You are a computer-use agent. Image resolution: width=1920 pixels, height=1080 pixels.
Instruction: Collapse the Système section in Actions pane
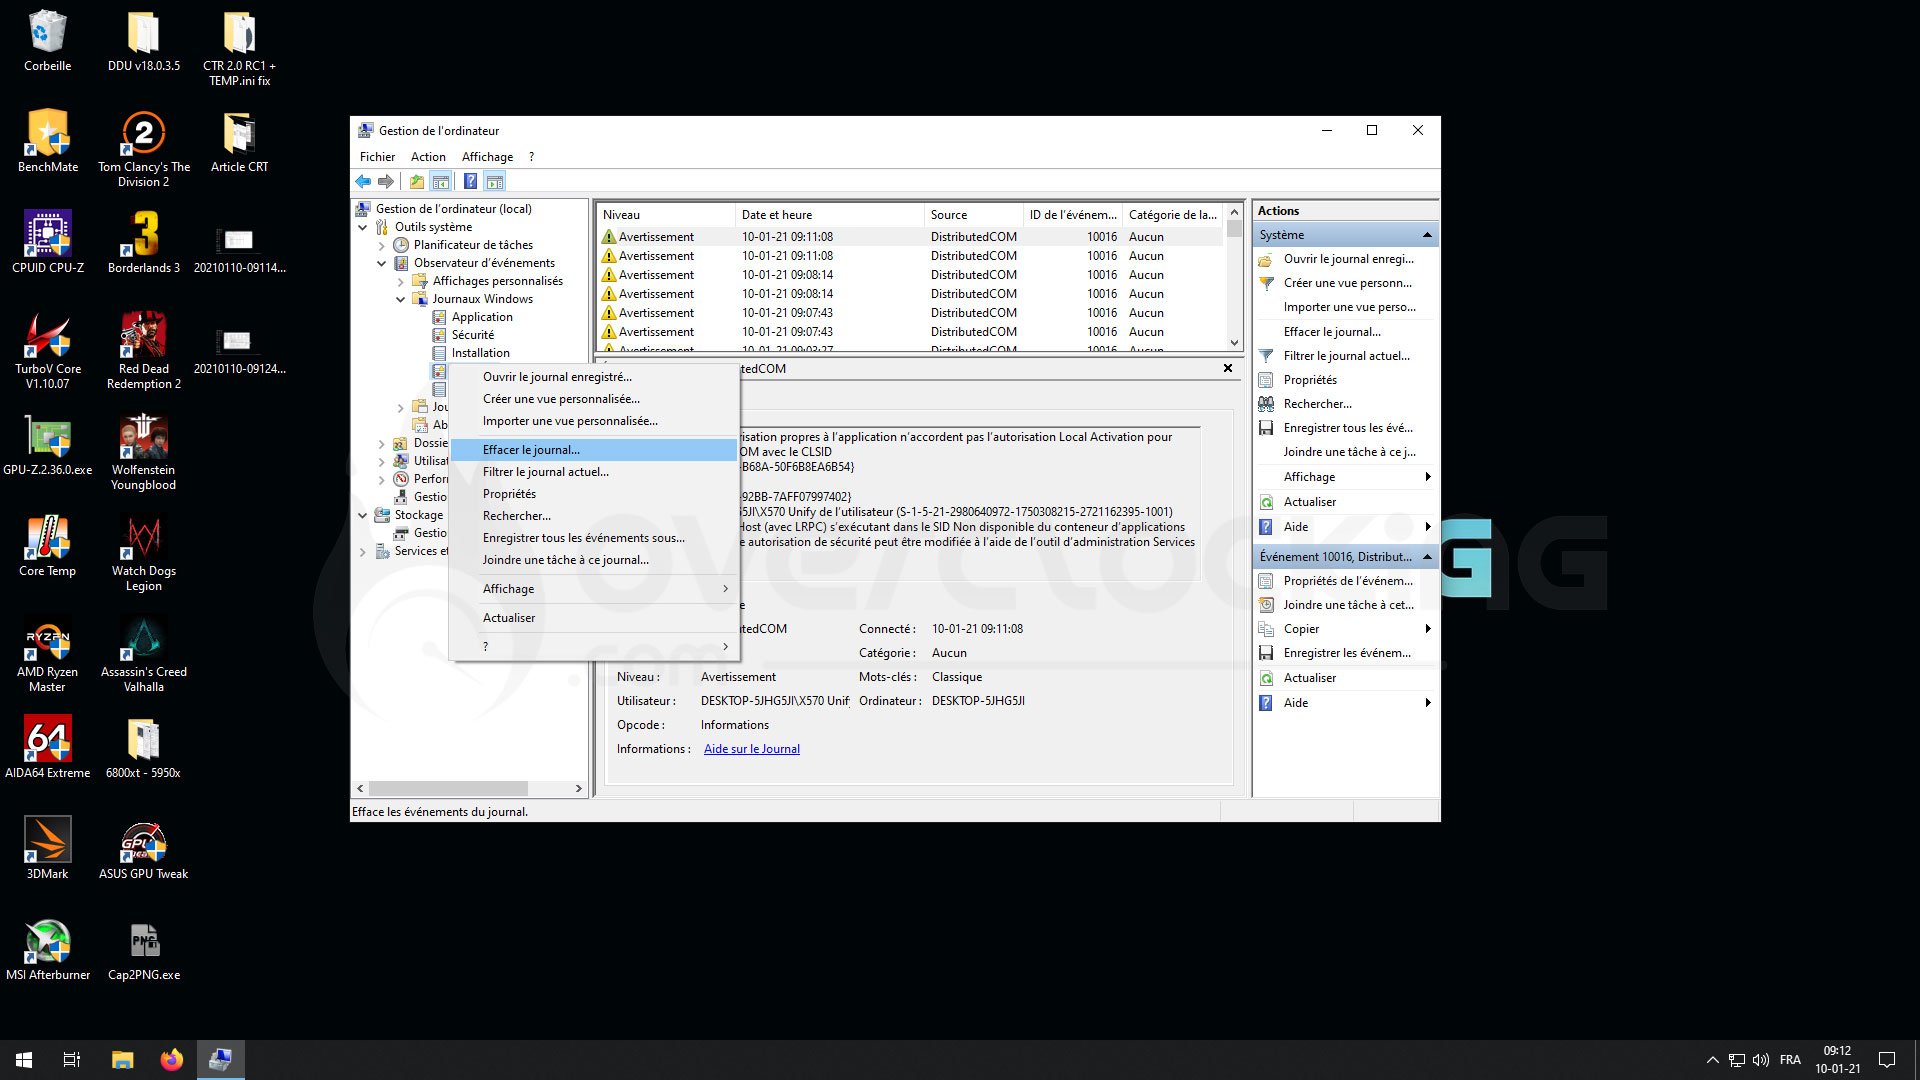coord(1427,235)
